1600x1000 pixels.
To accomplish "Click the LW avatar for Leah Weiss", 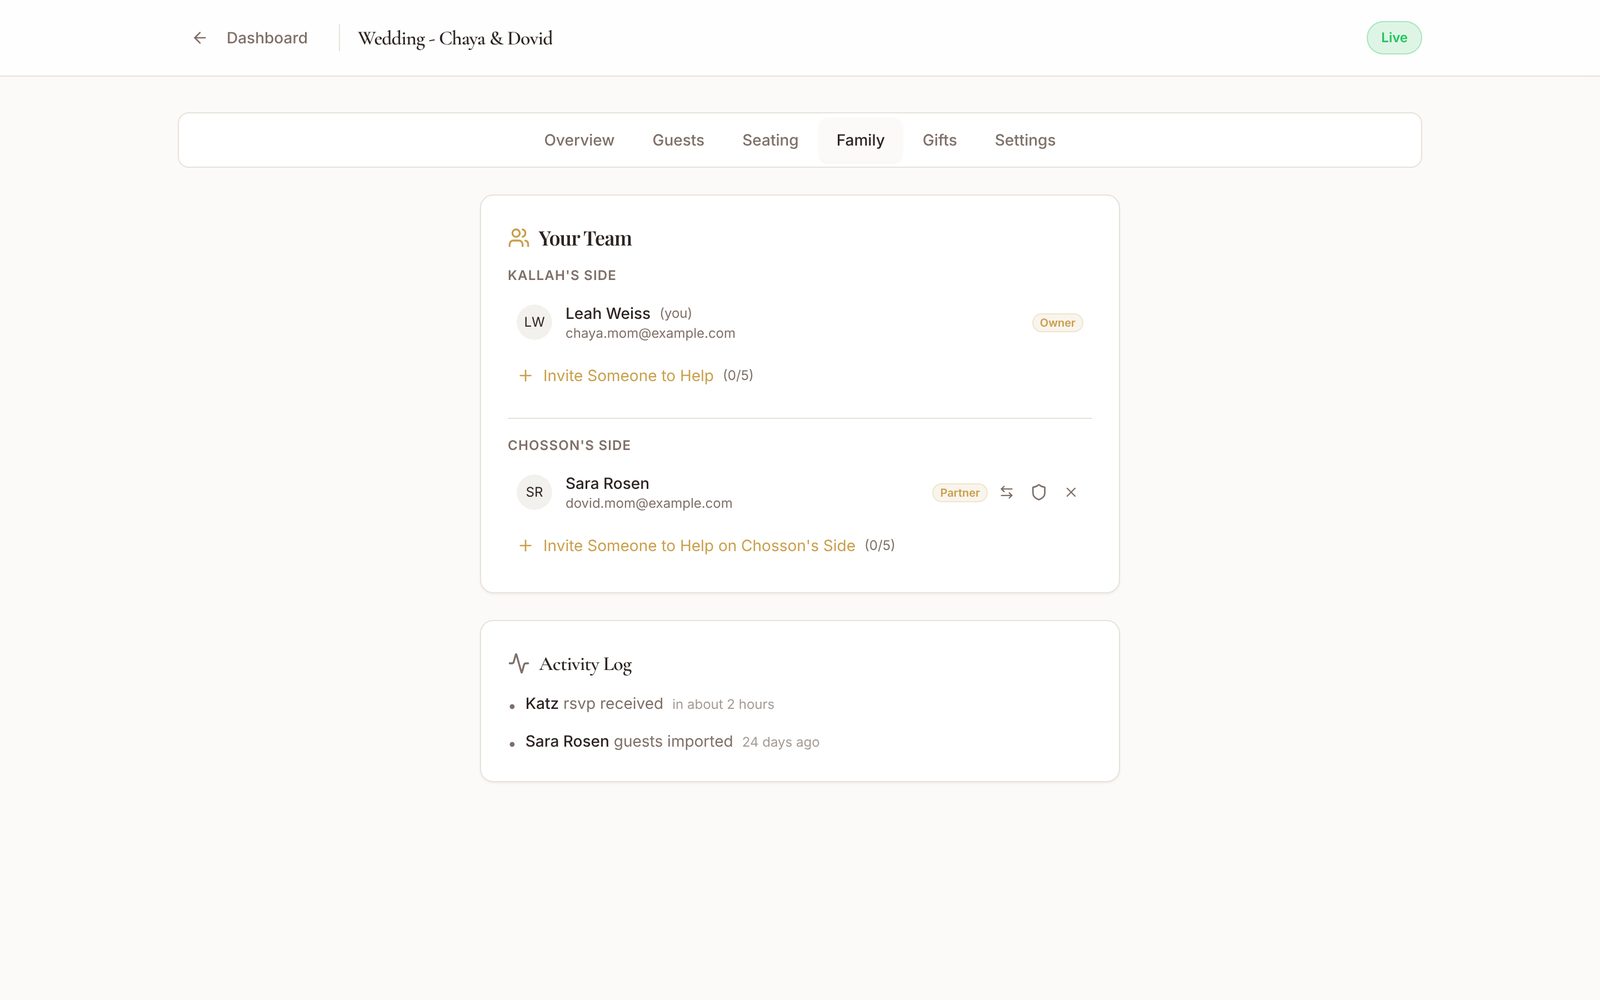I will 534,322.
